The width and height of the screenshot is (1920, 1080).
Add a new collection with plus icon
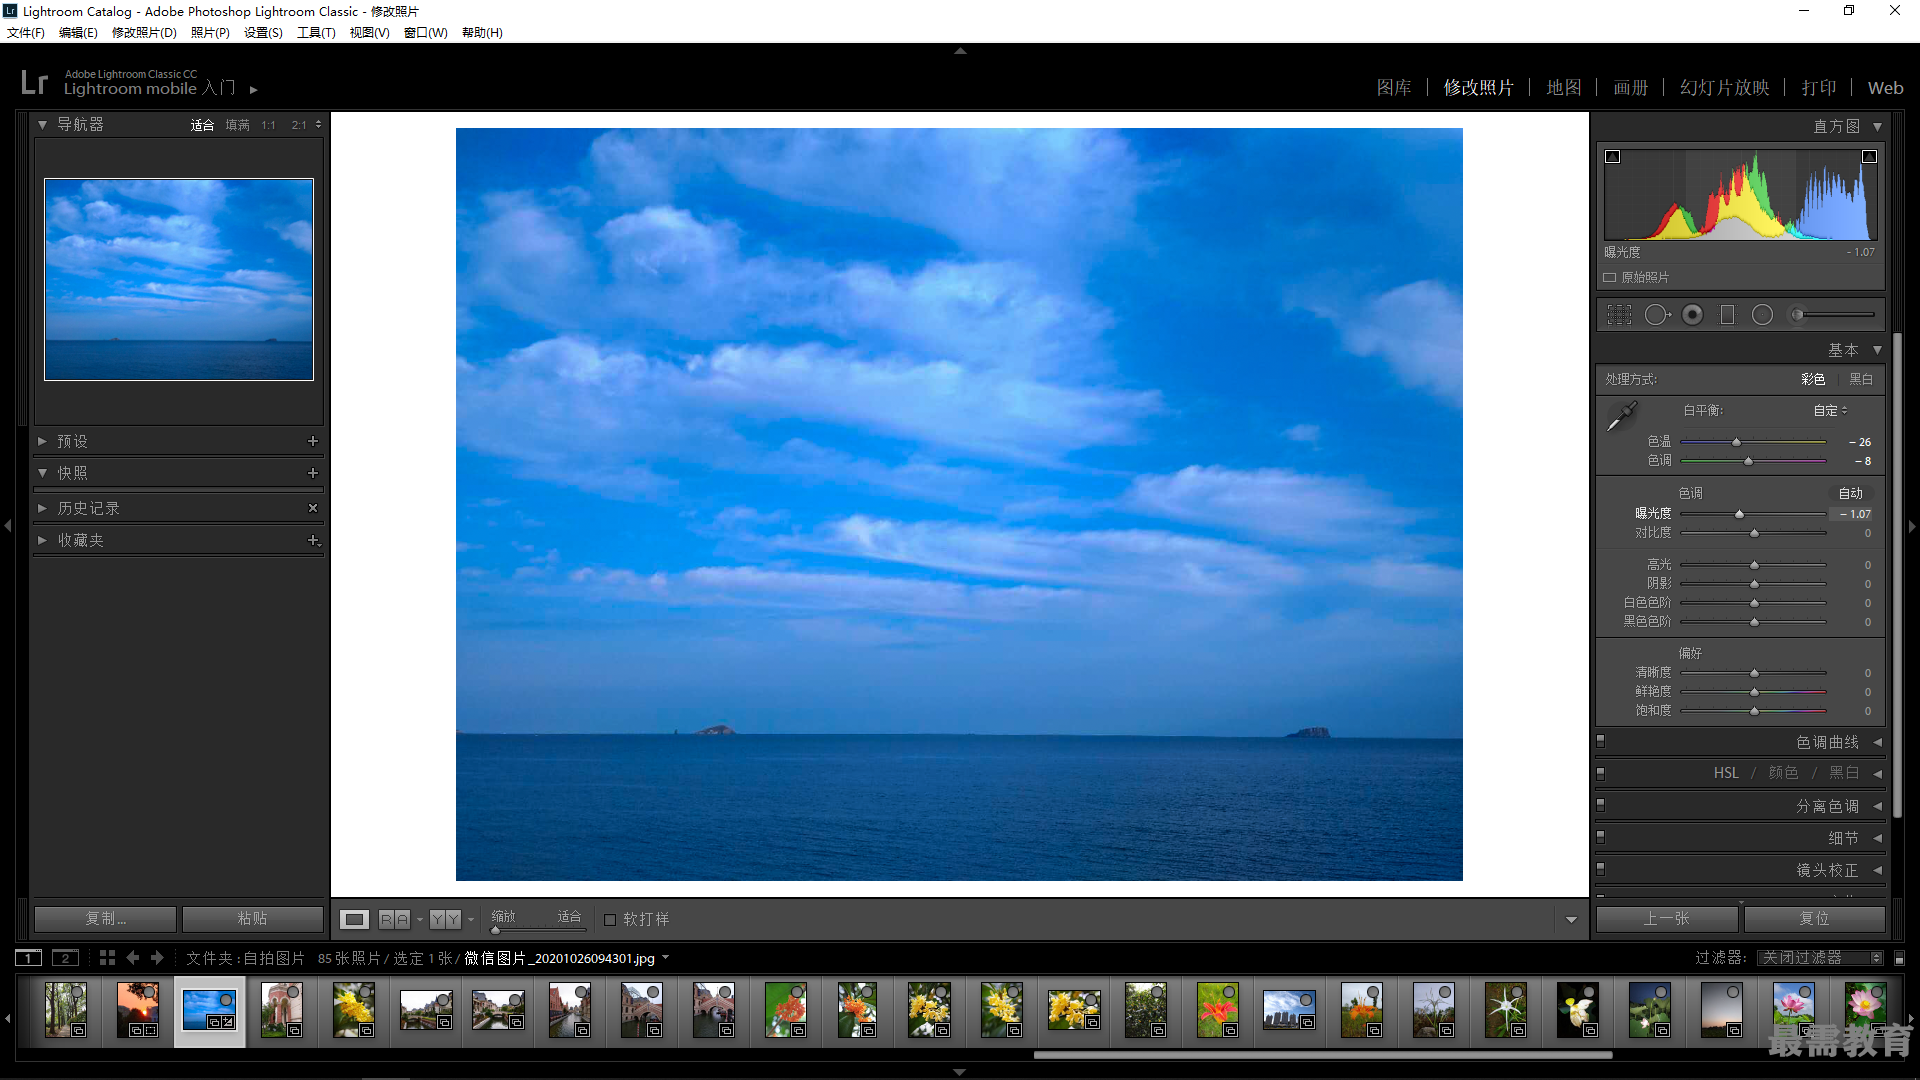click(x=313, y=540)
